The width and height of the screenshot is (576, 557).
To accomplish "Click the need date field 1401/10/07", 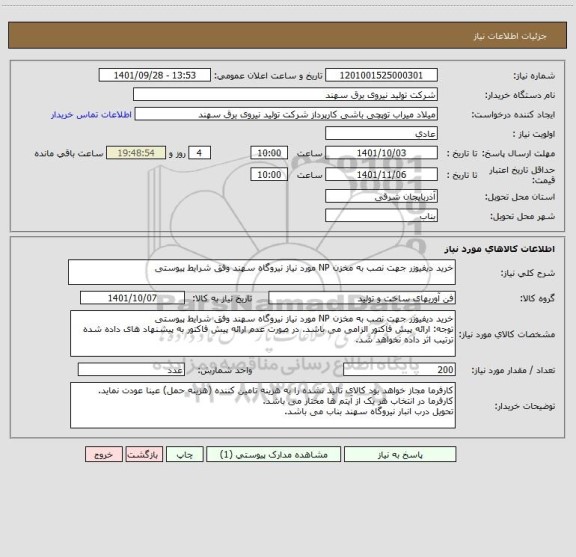I will [132, 298].
